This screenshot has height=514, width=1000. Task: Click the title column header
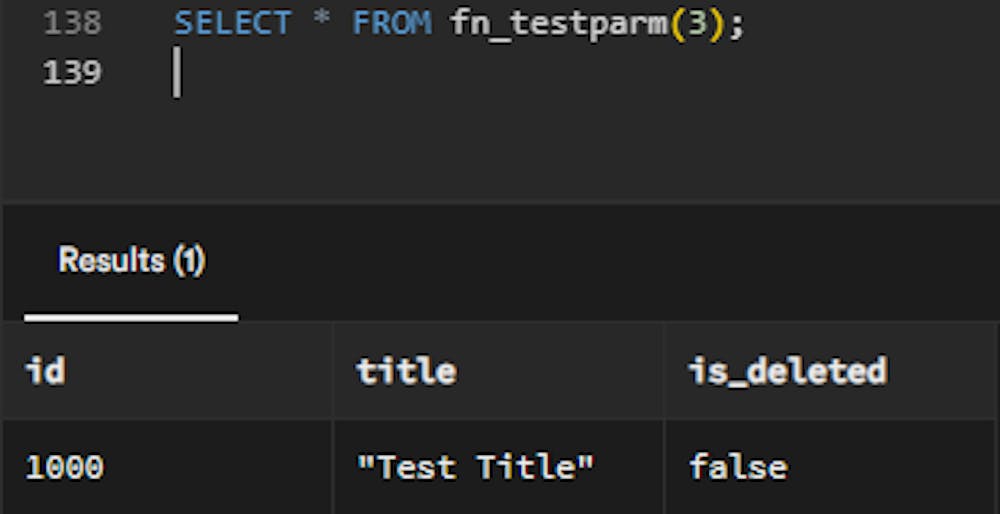406,371
